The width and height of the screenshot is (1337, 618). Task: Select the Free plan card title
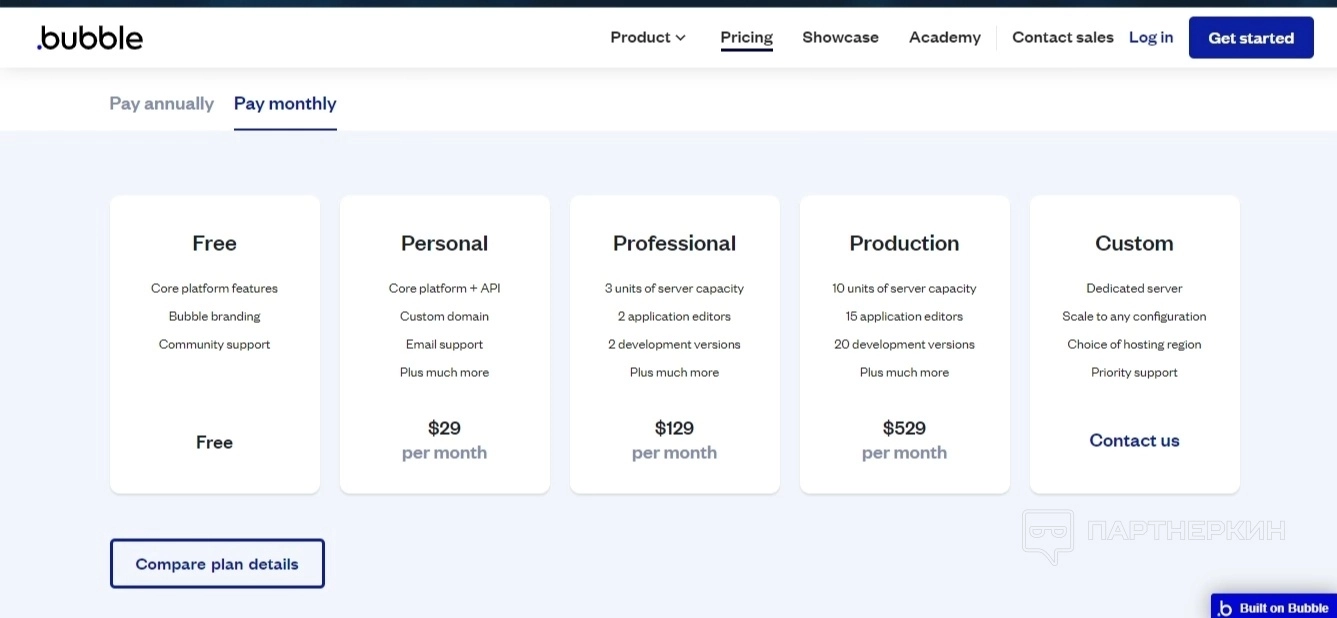[x=214, y=244]
